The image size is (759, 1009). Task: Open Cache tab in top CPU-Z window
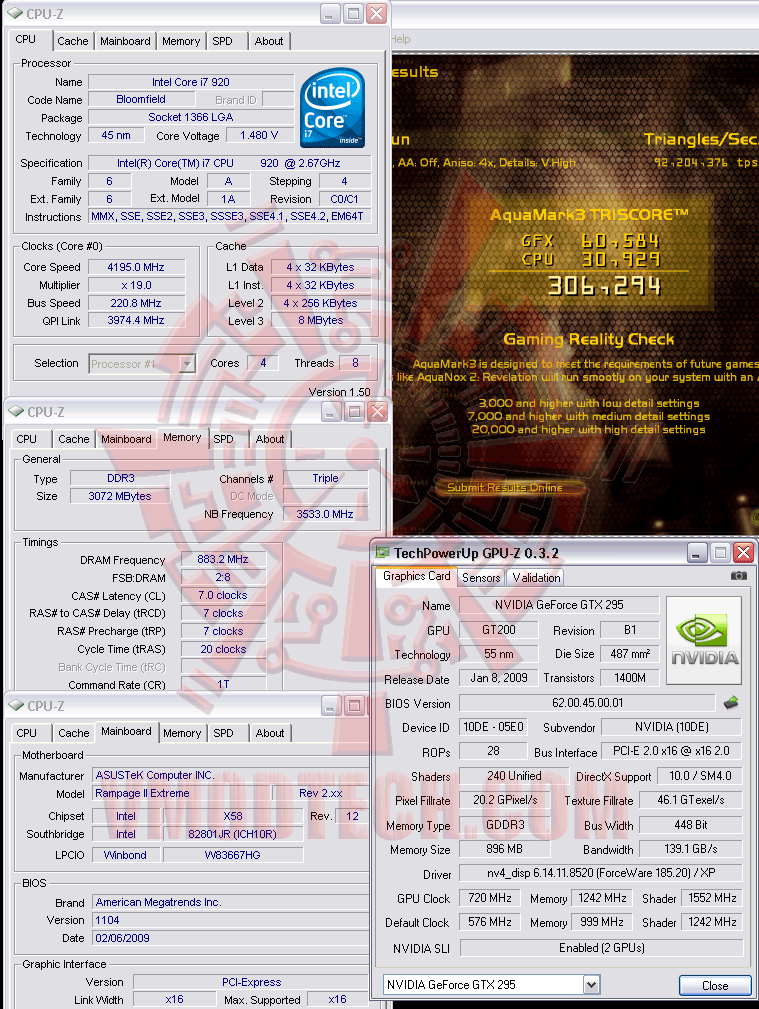tap(73, 41)
